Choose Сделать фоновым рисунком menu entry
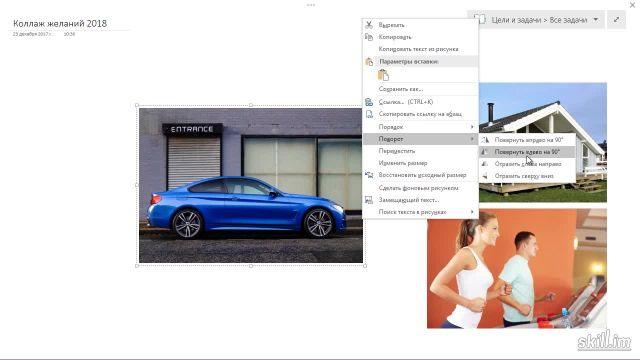 click(x=420, y=188)
